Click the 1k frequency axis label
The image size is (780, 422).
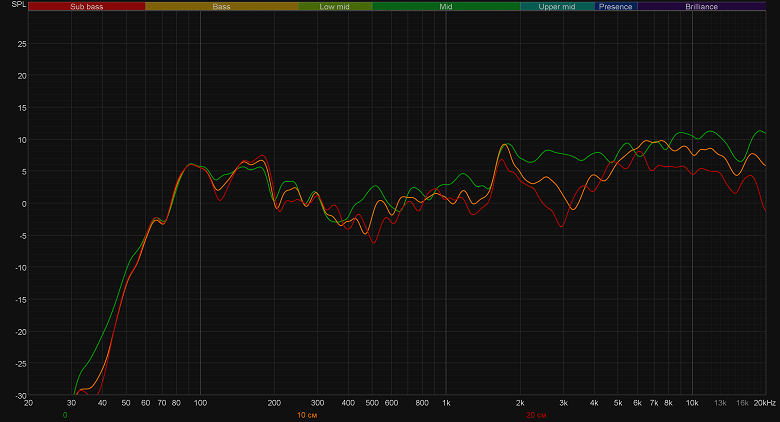coord(446,403)
